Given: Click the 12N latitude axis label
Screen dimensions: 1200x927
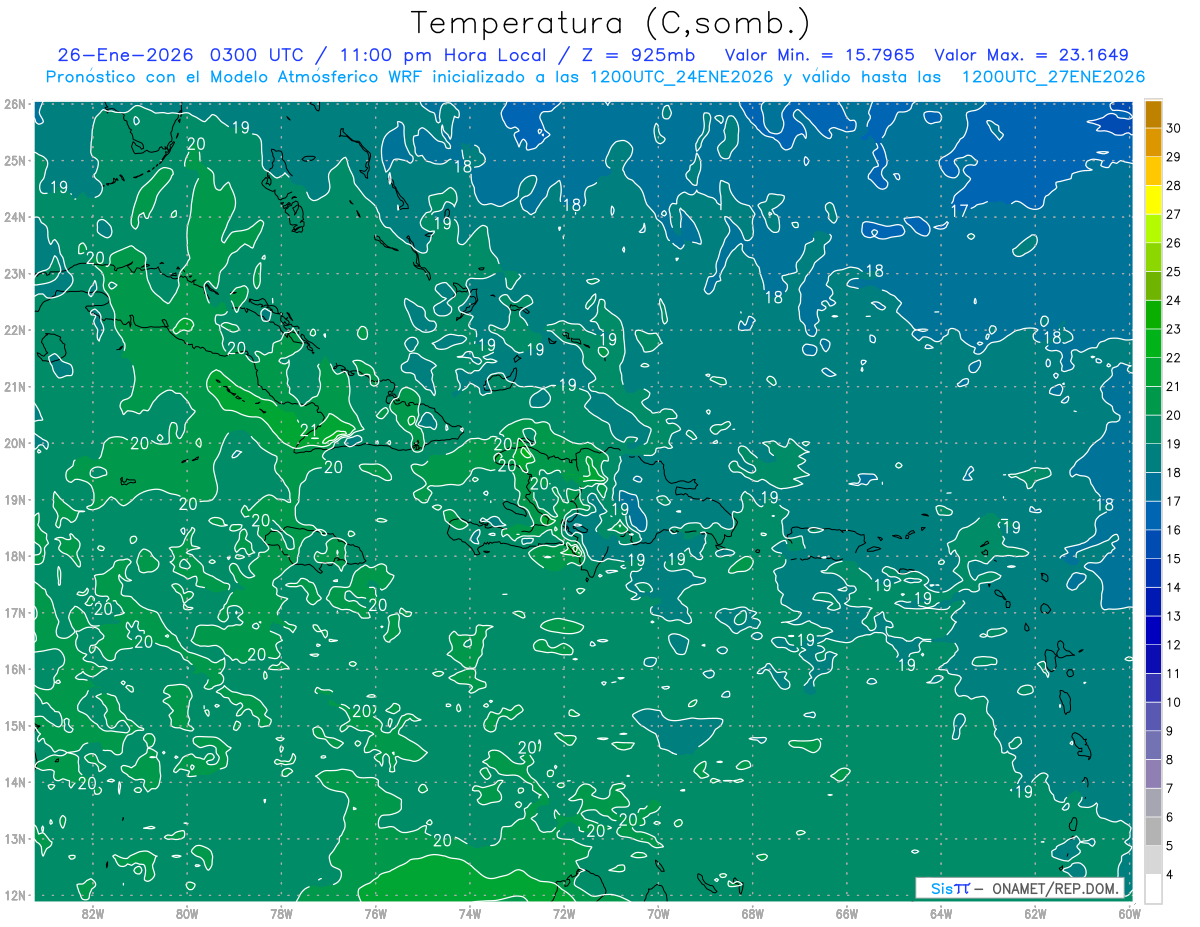Looking at the screenshot, I should point(14,895).
